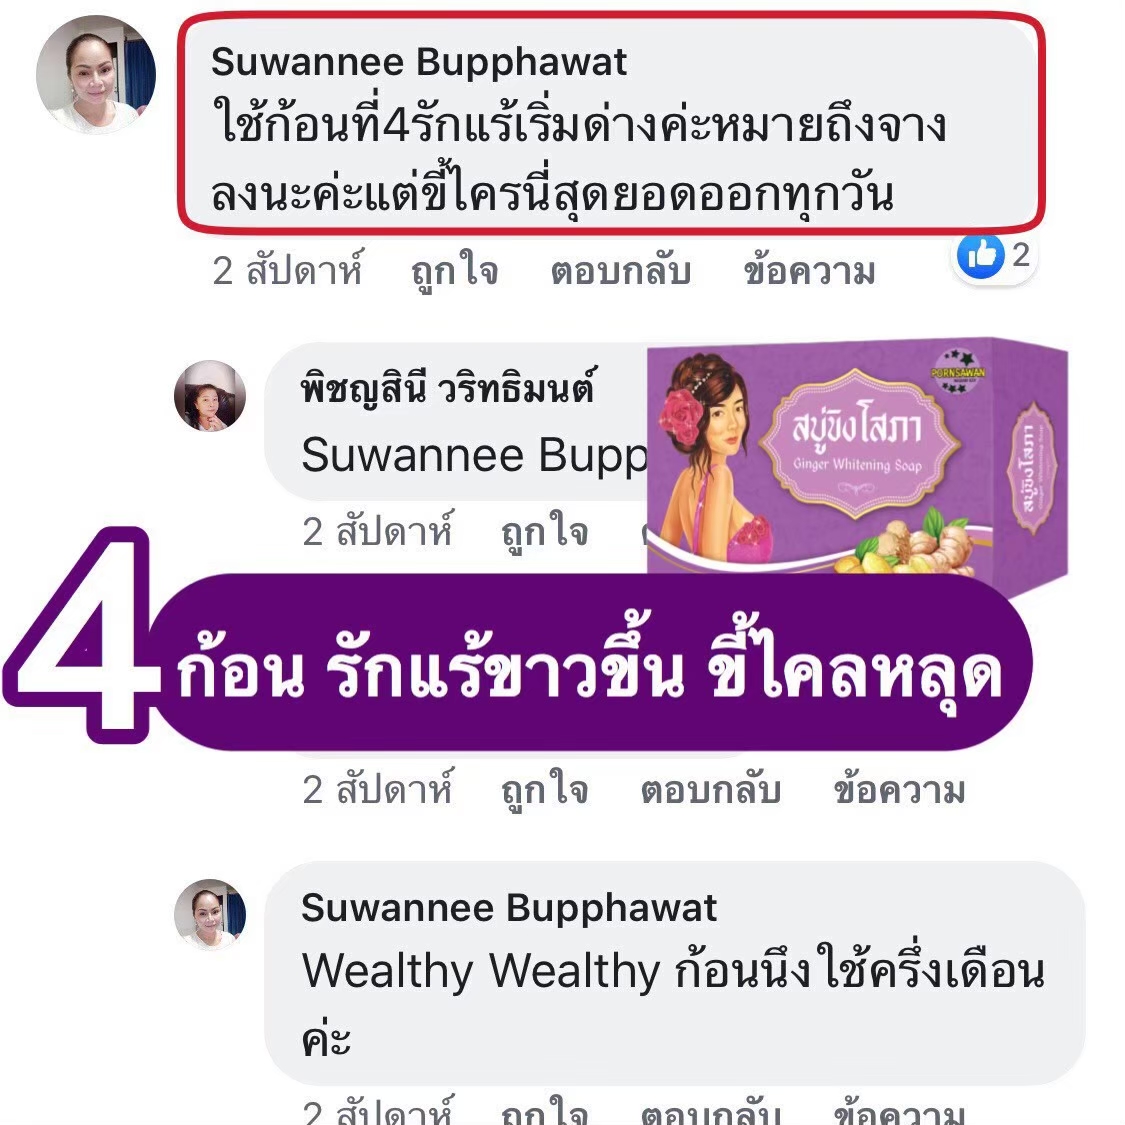The width and height of the screenshot is (1125, 1125).
Task: Click Suwannee Bupphawat name in highlighted comment
Action: click(x=419, y=62)
